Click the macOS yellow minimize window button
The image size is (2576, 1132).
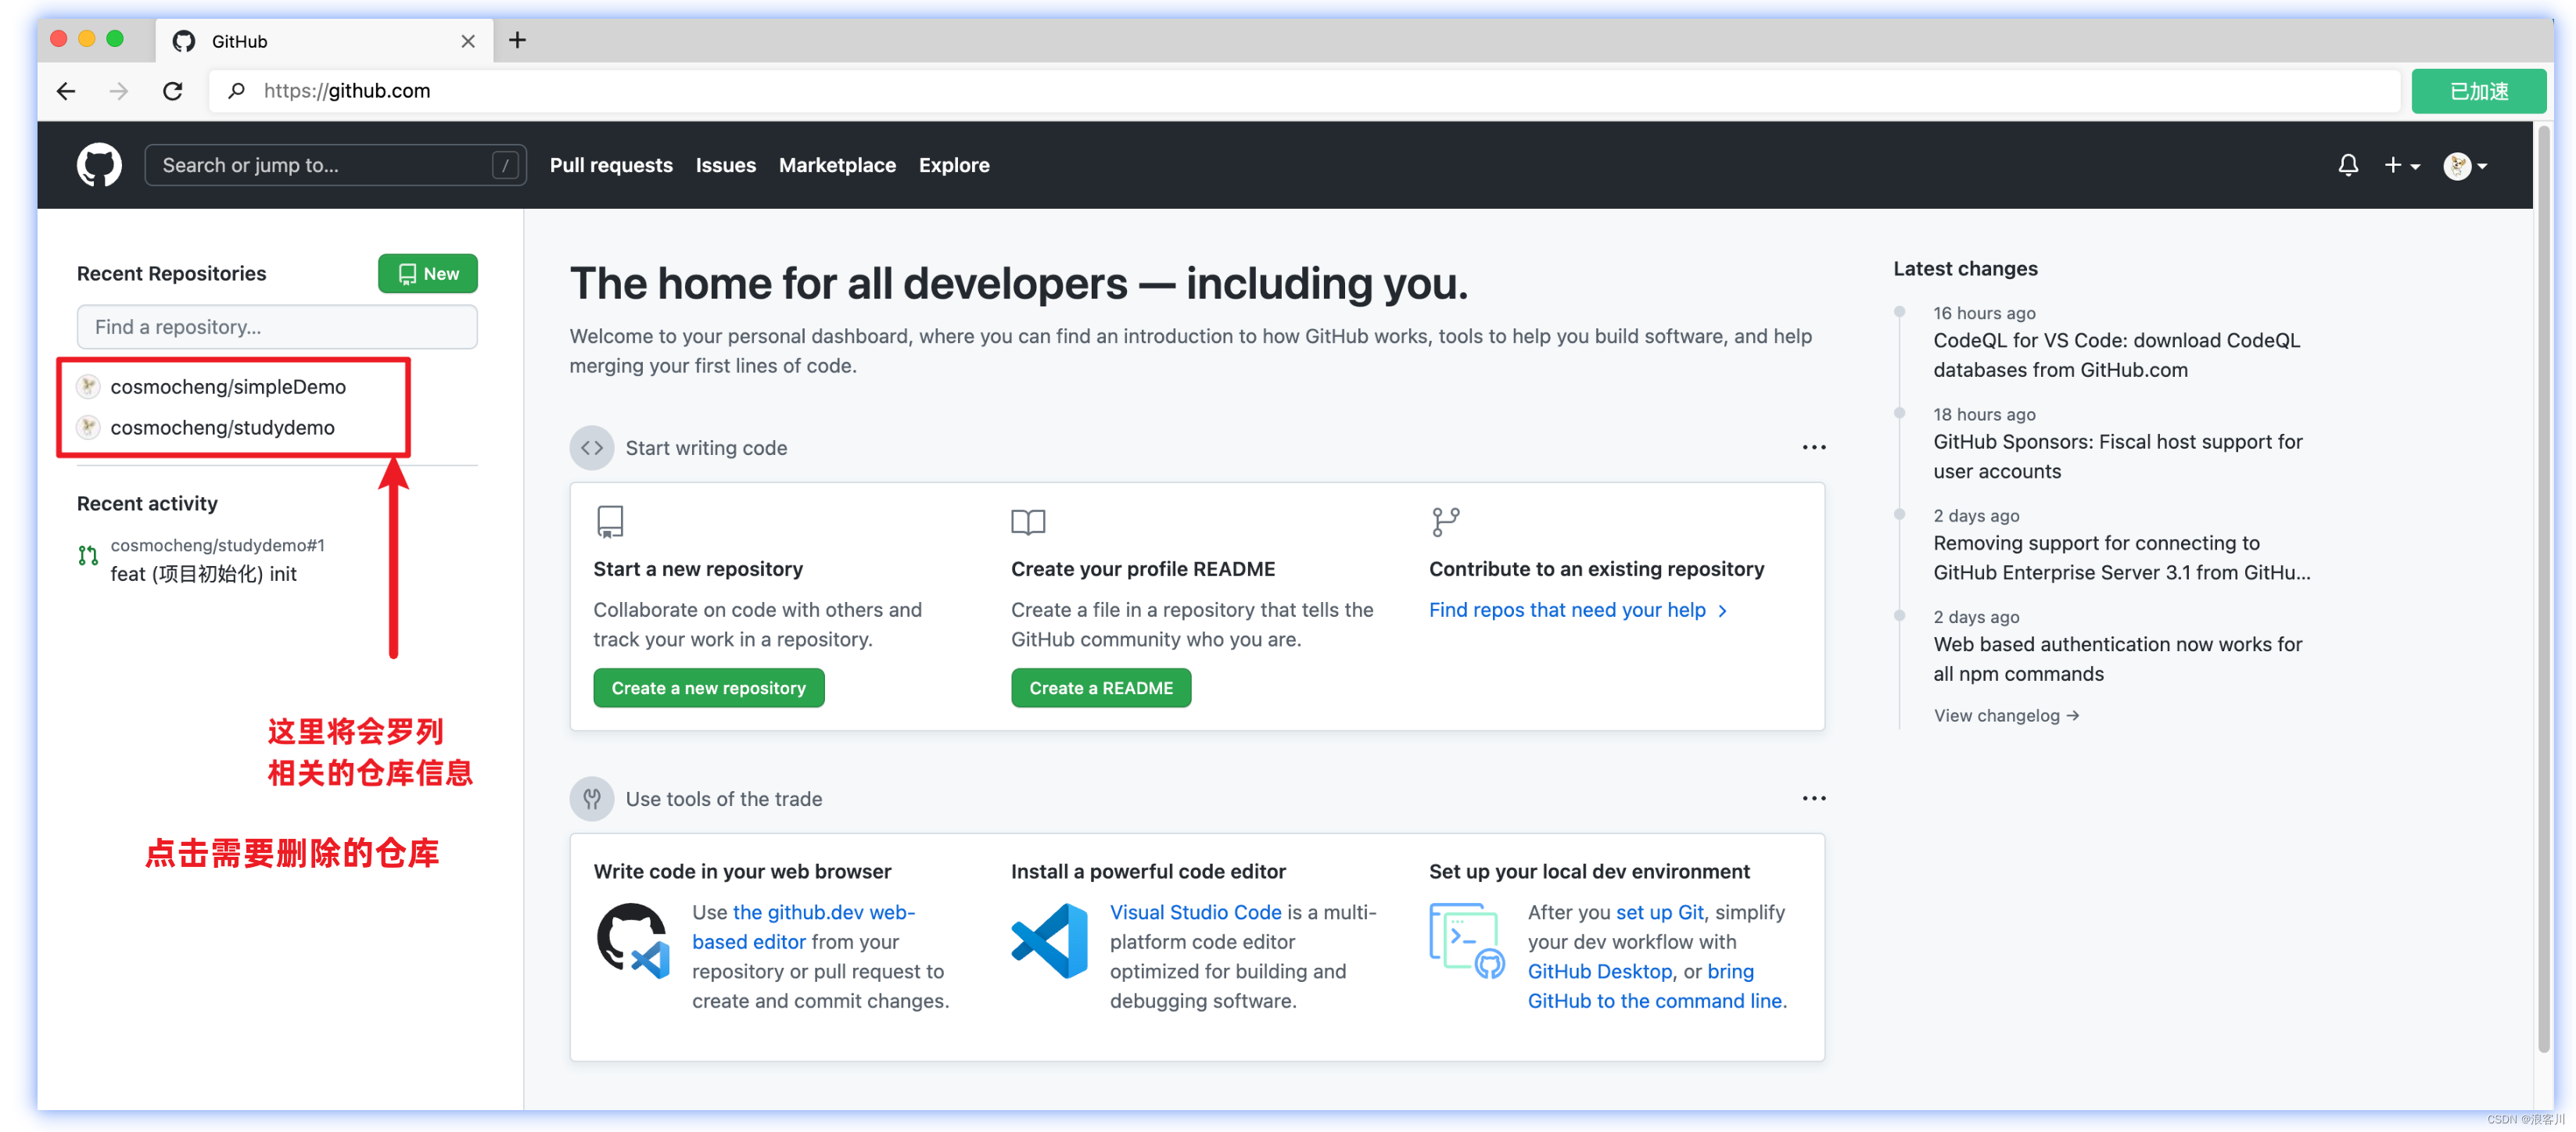click(x=87, y=39)
